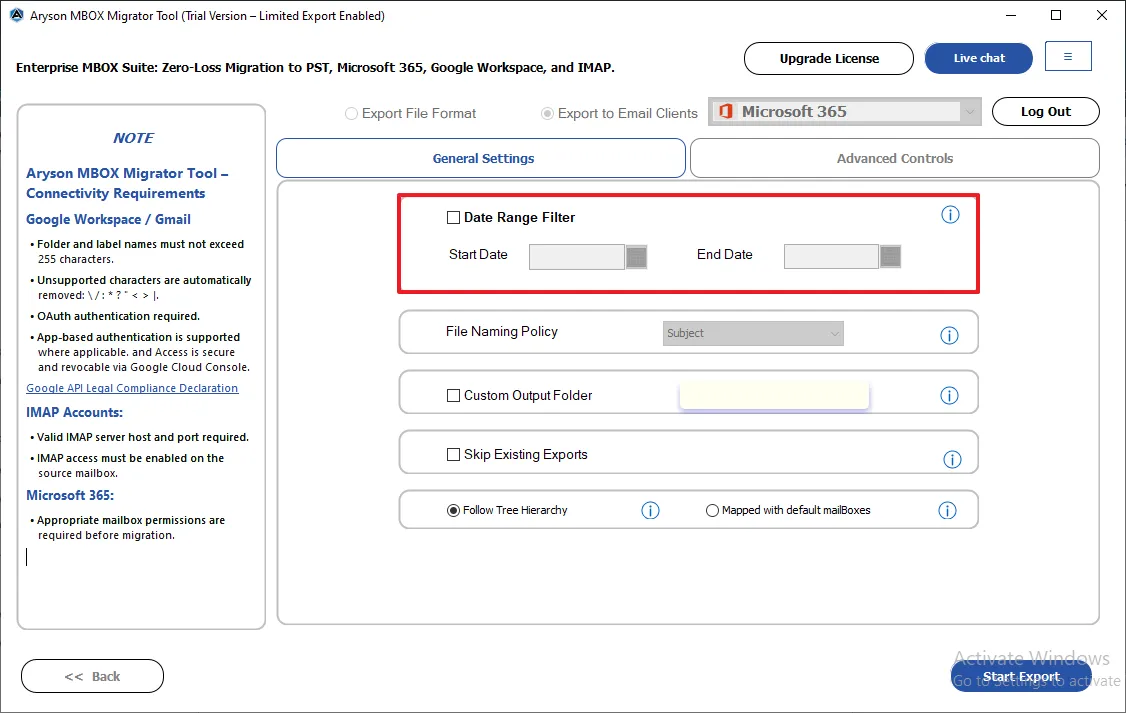This screenshot has width=1126, height=713.
Task: Click the Microsoft 365: note heading
Action: point(70,495)
